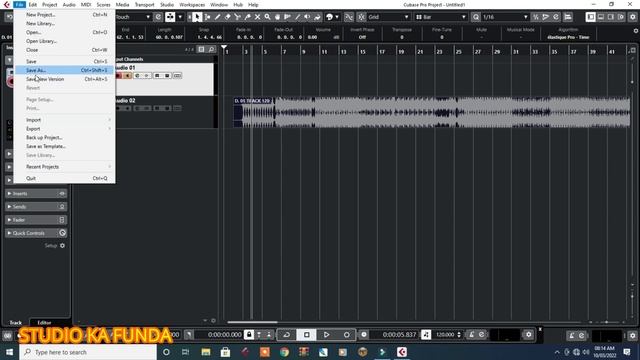Open inspector Setup gear

pyautogui.click(x=62, y=246)
